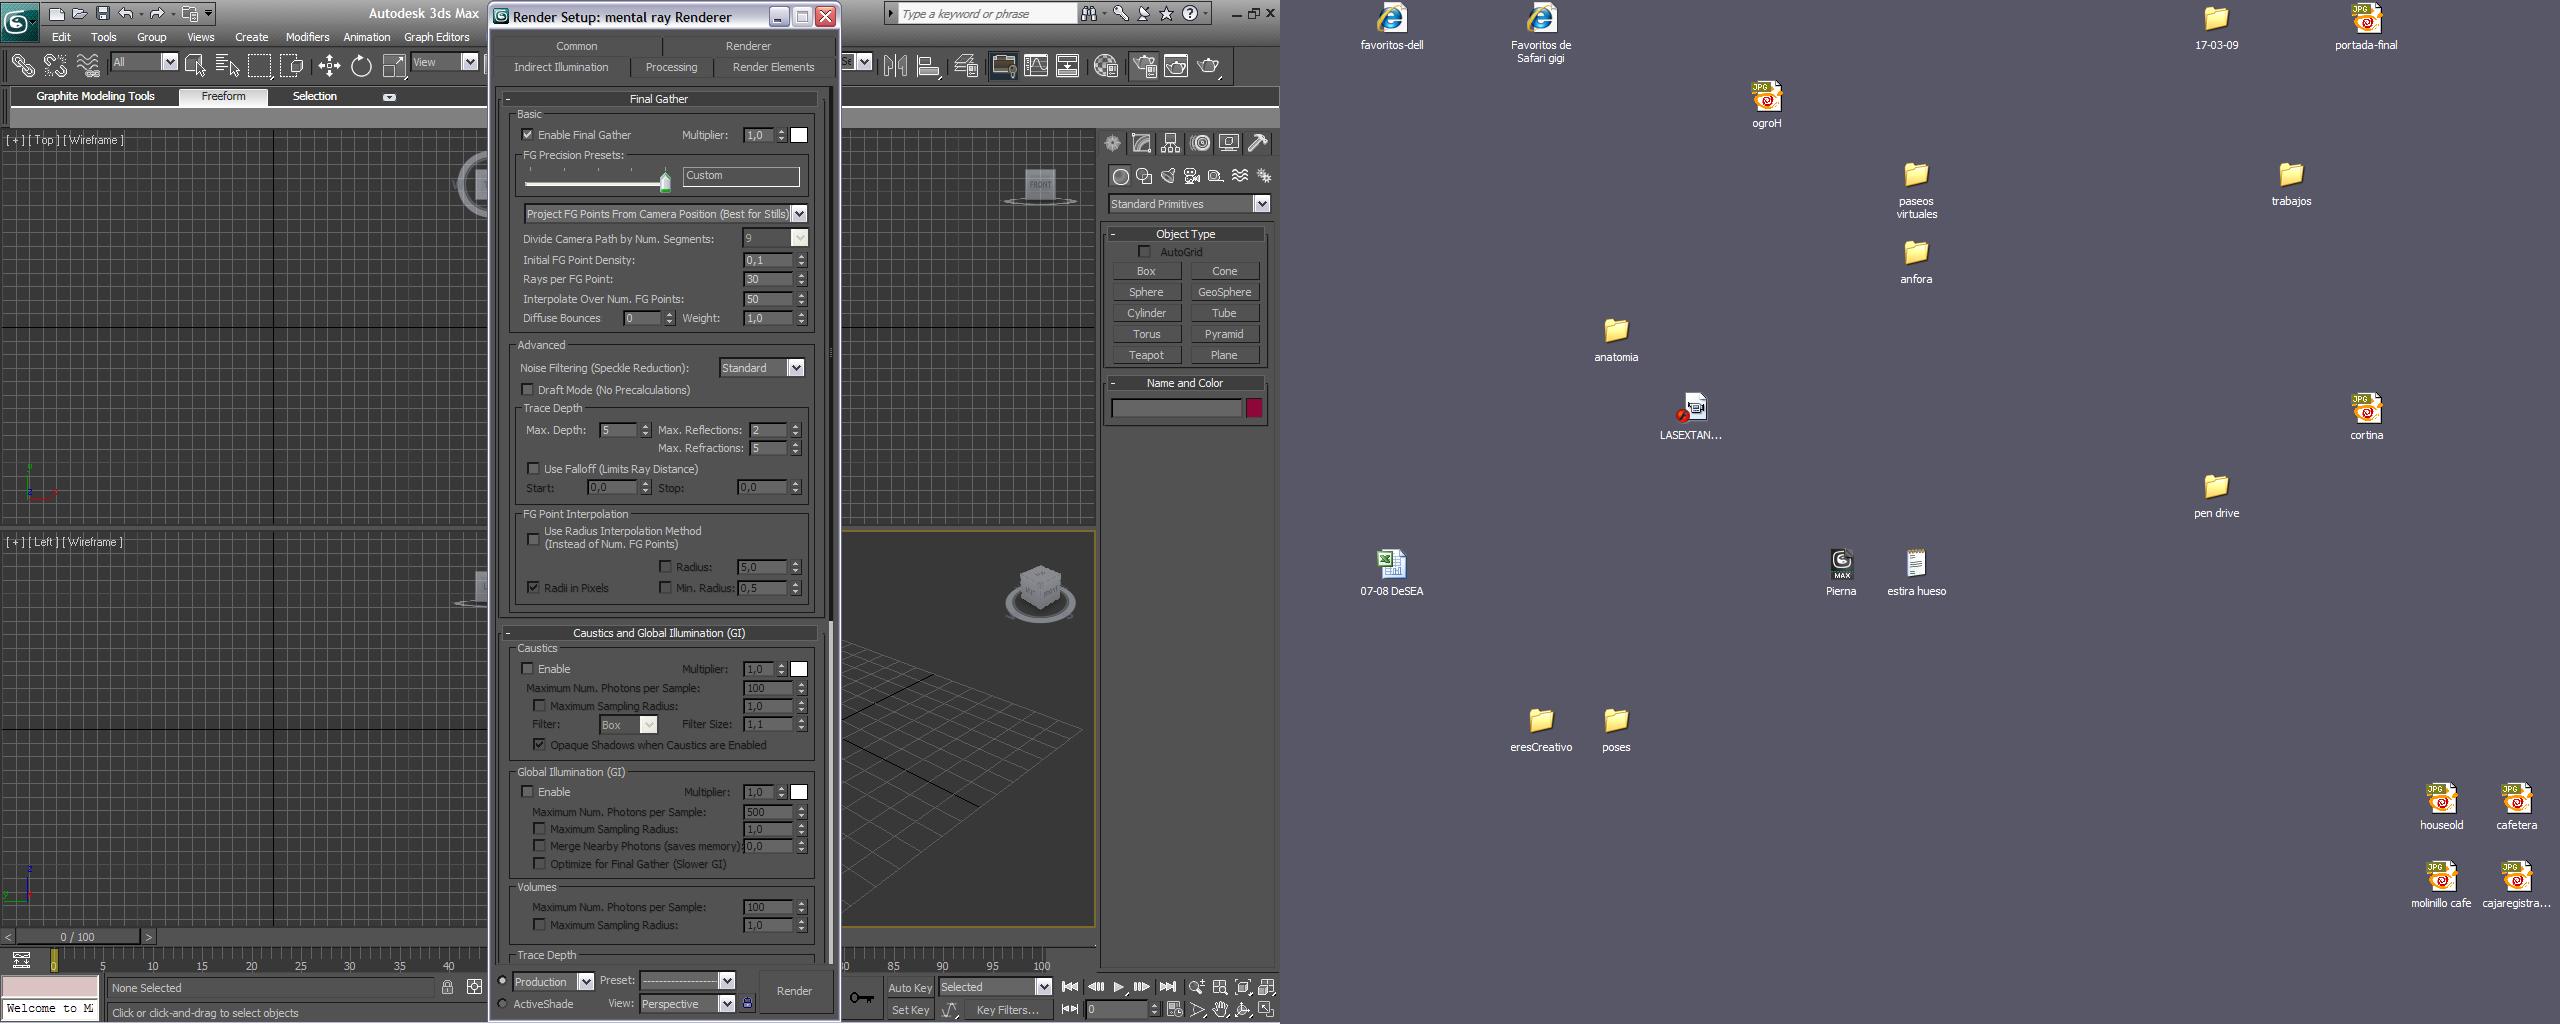Open the Curve Editor
This screenshot has width=2560, height=1024.
pos(1036,66)
